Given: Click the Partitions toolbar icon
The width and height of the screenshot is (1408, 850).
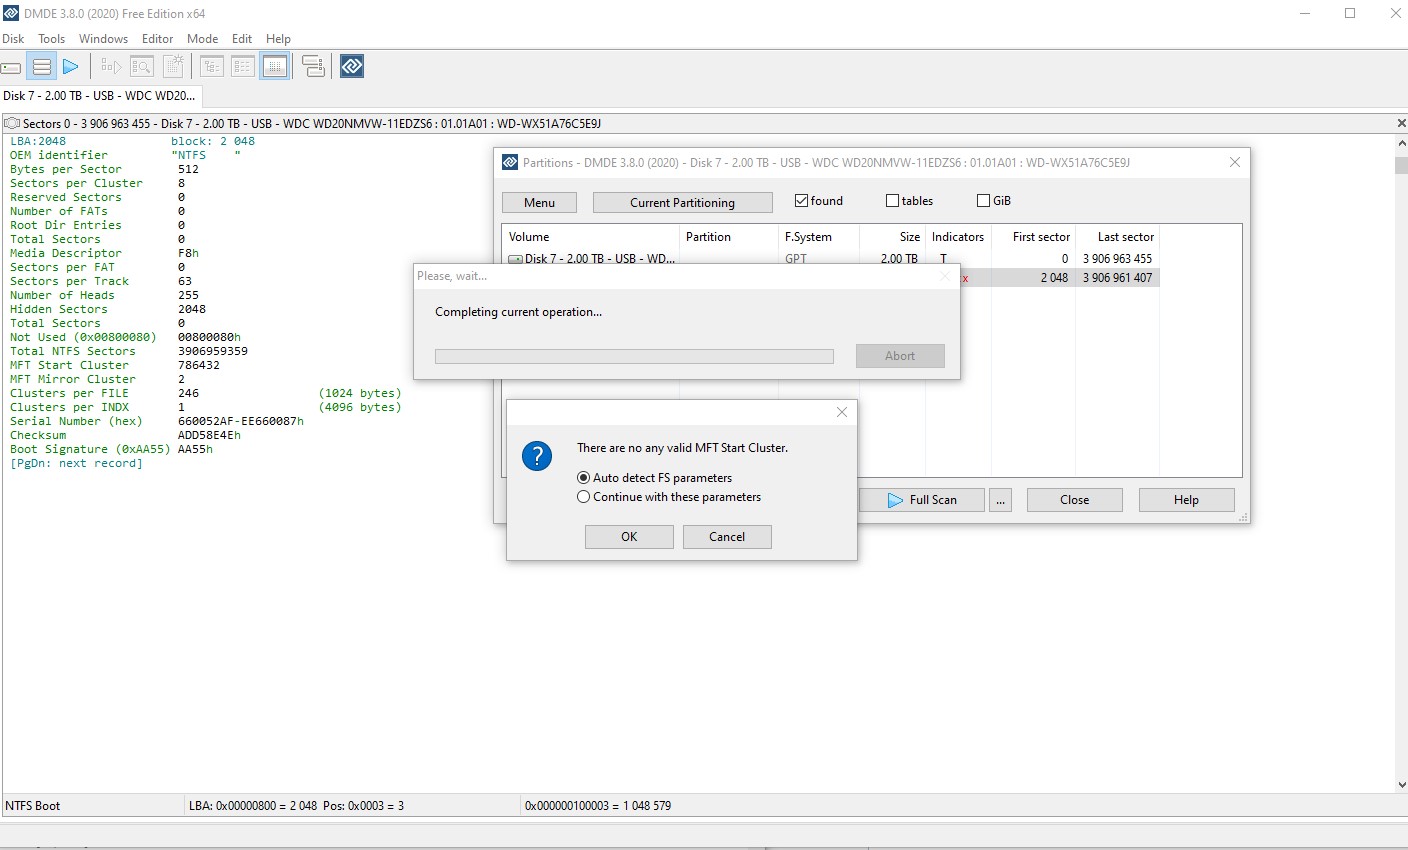Looking at the screenshot, I should click(x=42, y=67).
